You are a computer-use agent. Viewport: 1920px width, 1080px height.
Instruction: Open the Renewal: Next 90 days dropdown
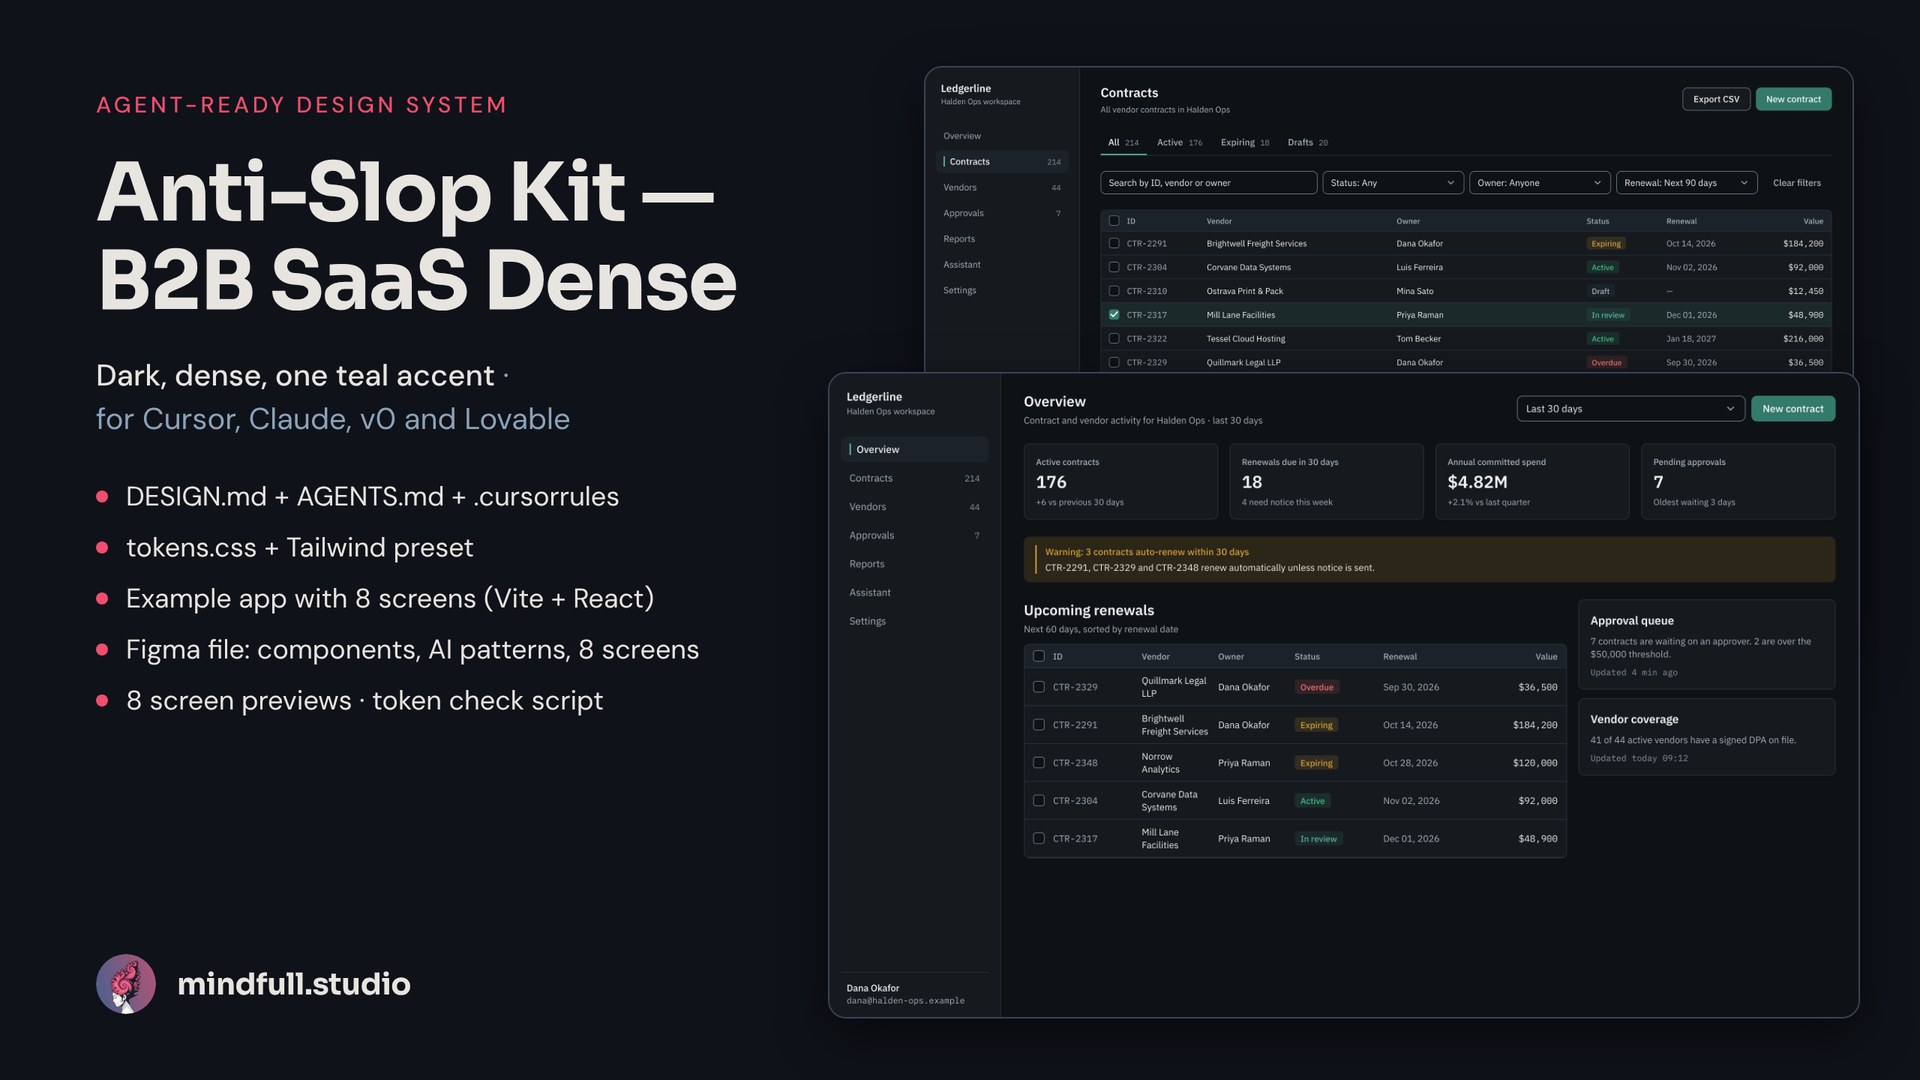tap(1686, 183)
